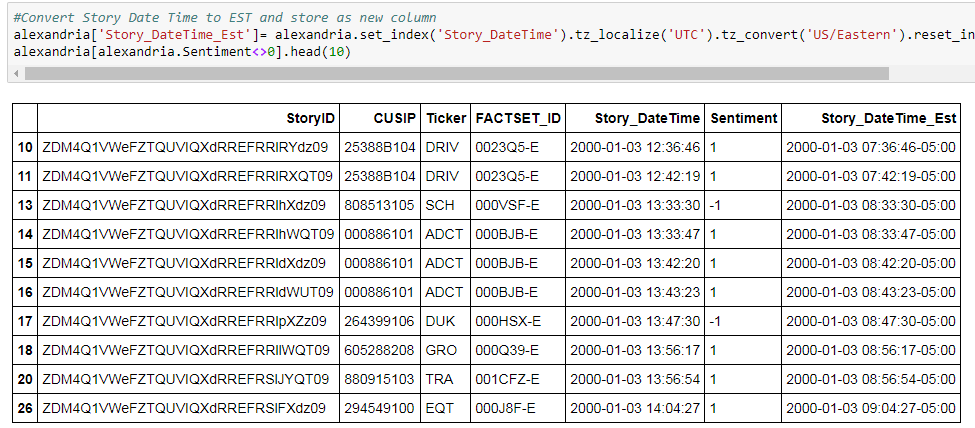Click the Story_DateTime column header
Image resolution: width=975 pixels, height=428 pixels.
click(635, 118)
